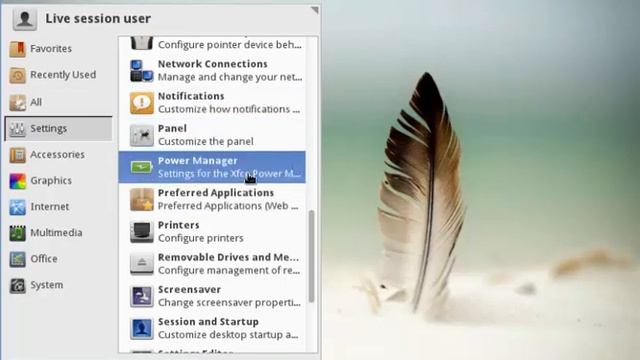The height and width of the screenshot is (360, 640).
Task: Launch Network Connections
Action: pos(212,71)
